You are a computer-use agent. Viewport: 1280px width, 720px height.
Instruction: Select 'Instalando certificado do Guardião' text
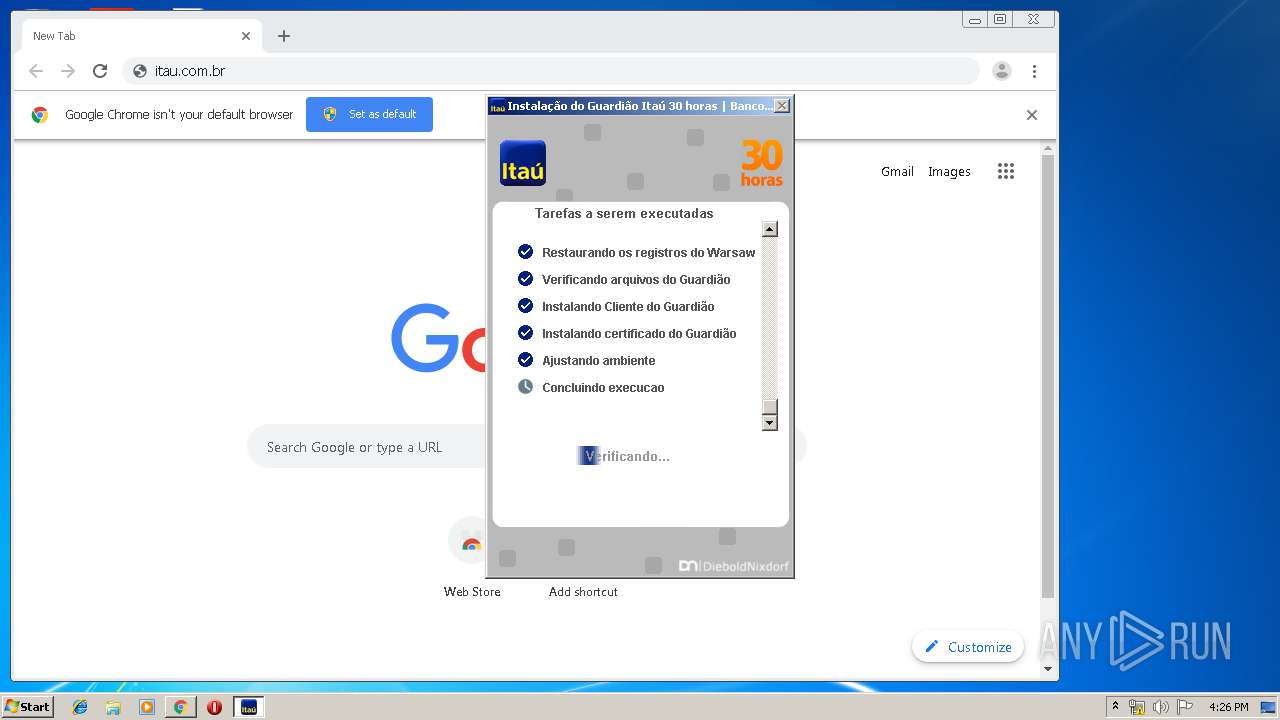click(x=639, y=334)
